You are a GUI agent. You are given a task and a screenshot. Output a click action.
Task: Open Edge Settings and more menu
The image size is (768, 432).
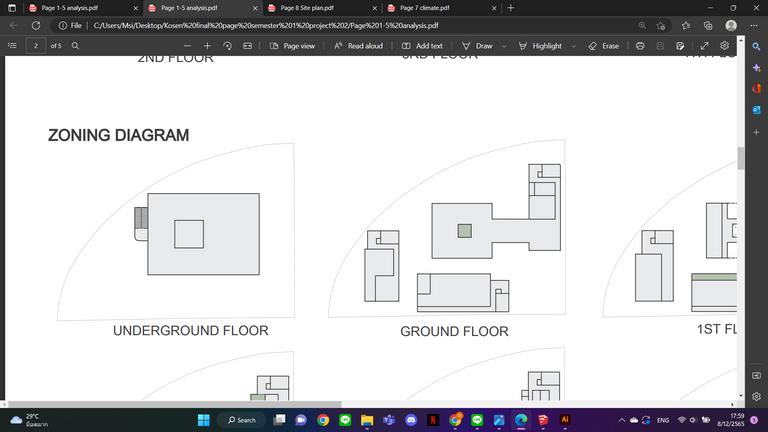tap(754, 25)
